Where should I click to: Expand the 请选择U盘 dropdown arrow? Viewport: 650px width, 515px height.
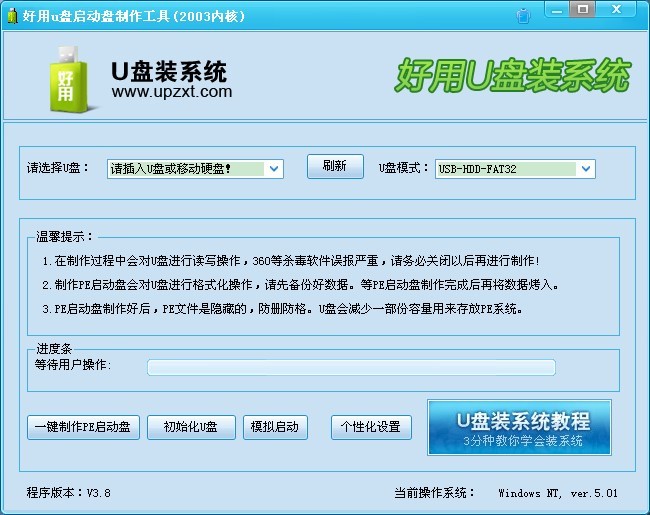click(274, 169)
